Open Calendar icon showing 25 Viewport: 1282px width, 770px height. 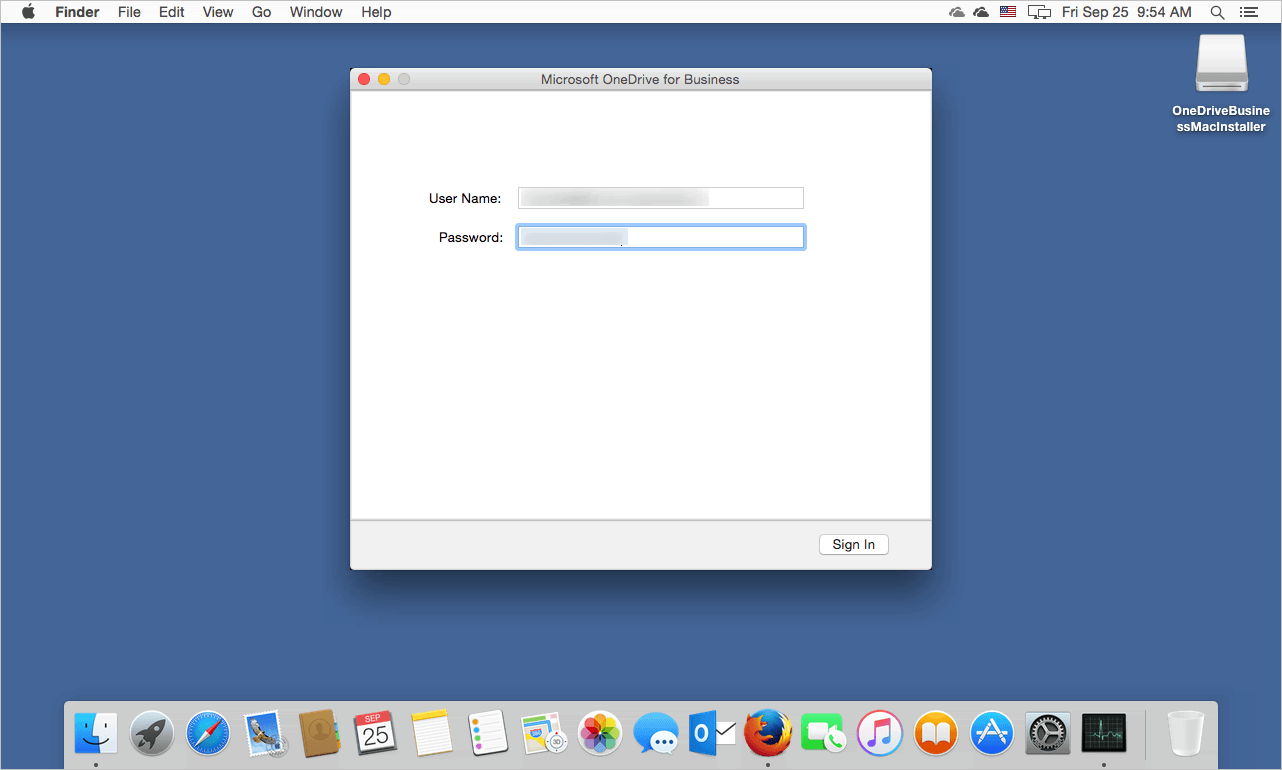click(x=376, y=733)
